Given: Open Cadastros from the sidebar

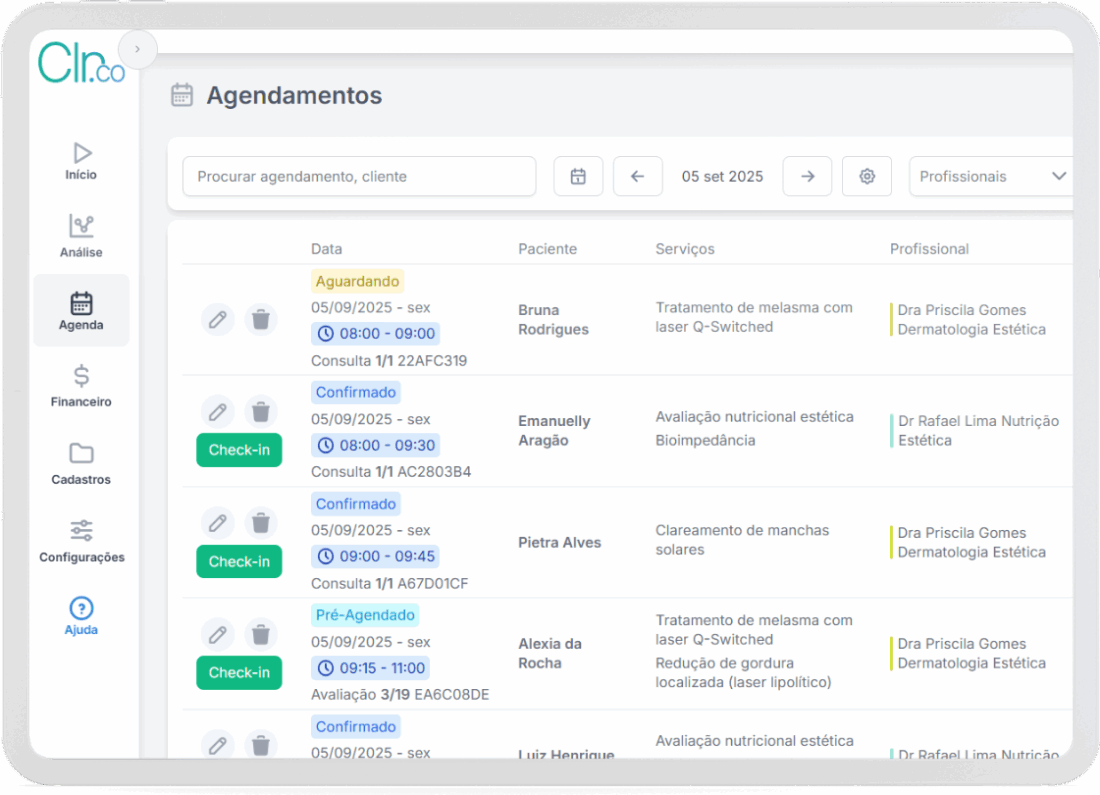Looking at the screenshot, I should 82,463.
